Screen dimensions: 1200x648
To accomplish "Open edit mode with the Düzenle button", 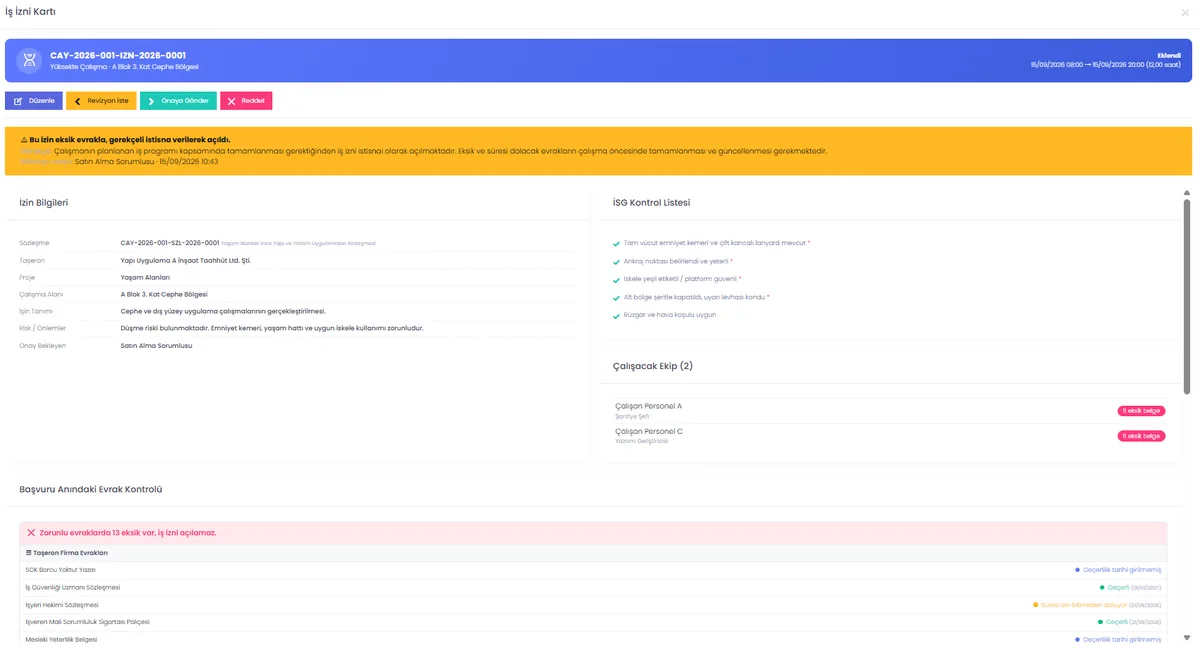I will pos(34,101).
